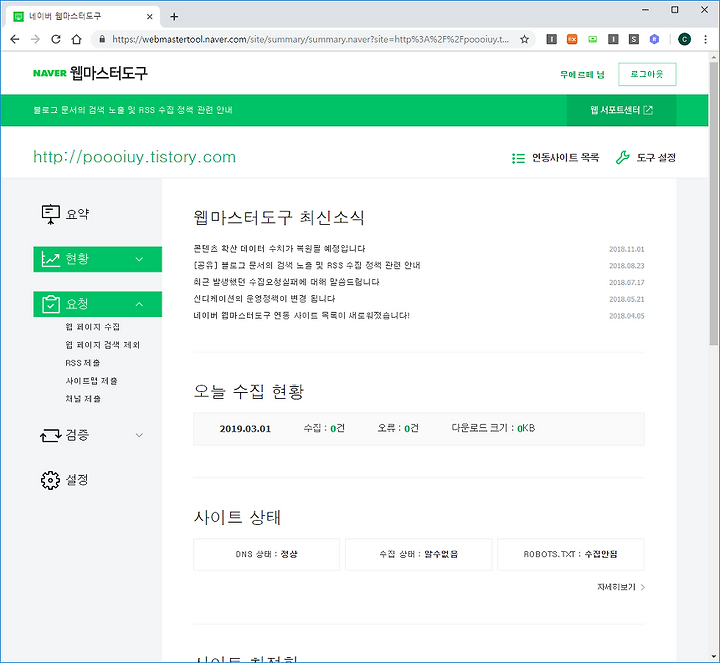The image size is (720, 663).
Task: Click the 로그아웃 button
Action: (x=647, y=74)
